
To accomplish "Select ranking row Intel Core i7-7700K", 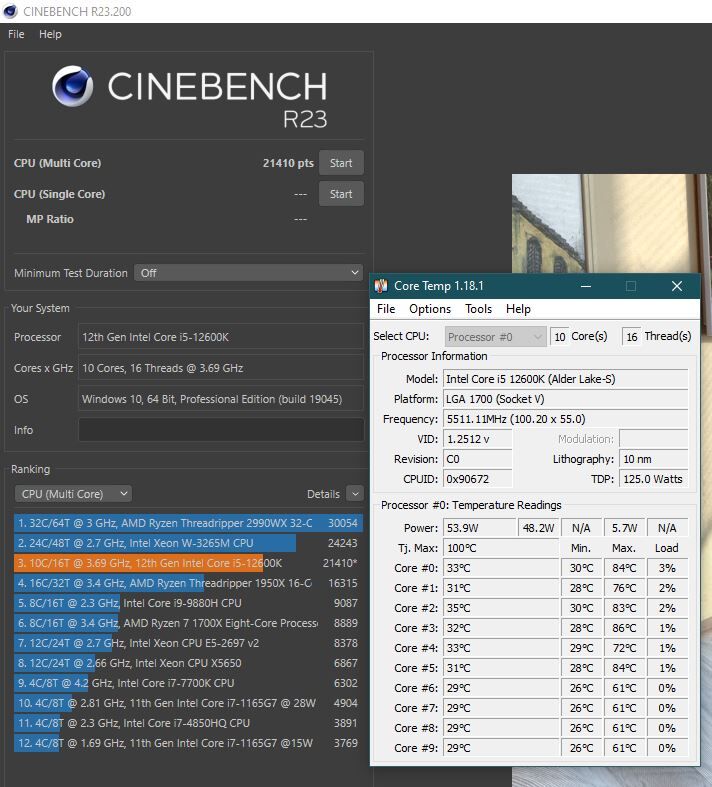I will click(x=188, y=683).
